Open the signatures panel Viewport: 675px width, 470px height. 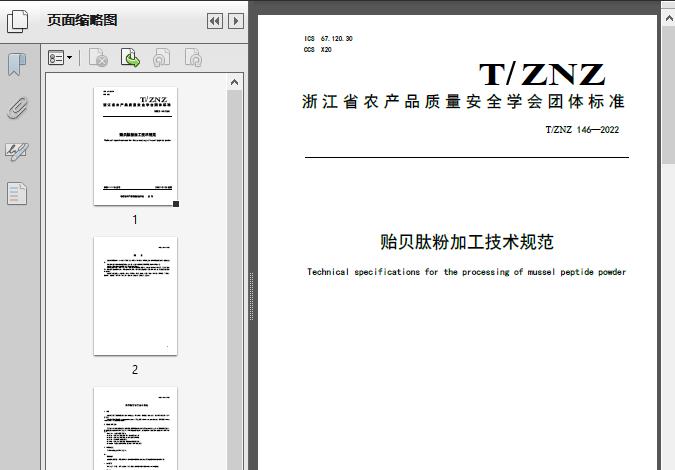click(17, 152)
